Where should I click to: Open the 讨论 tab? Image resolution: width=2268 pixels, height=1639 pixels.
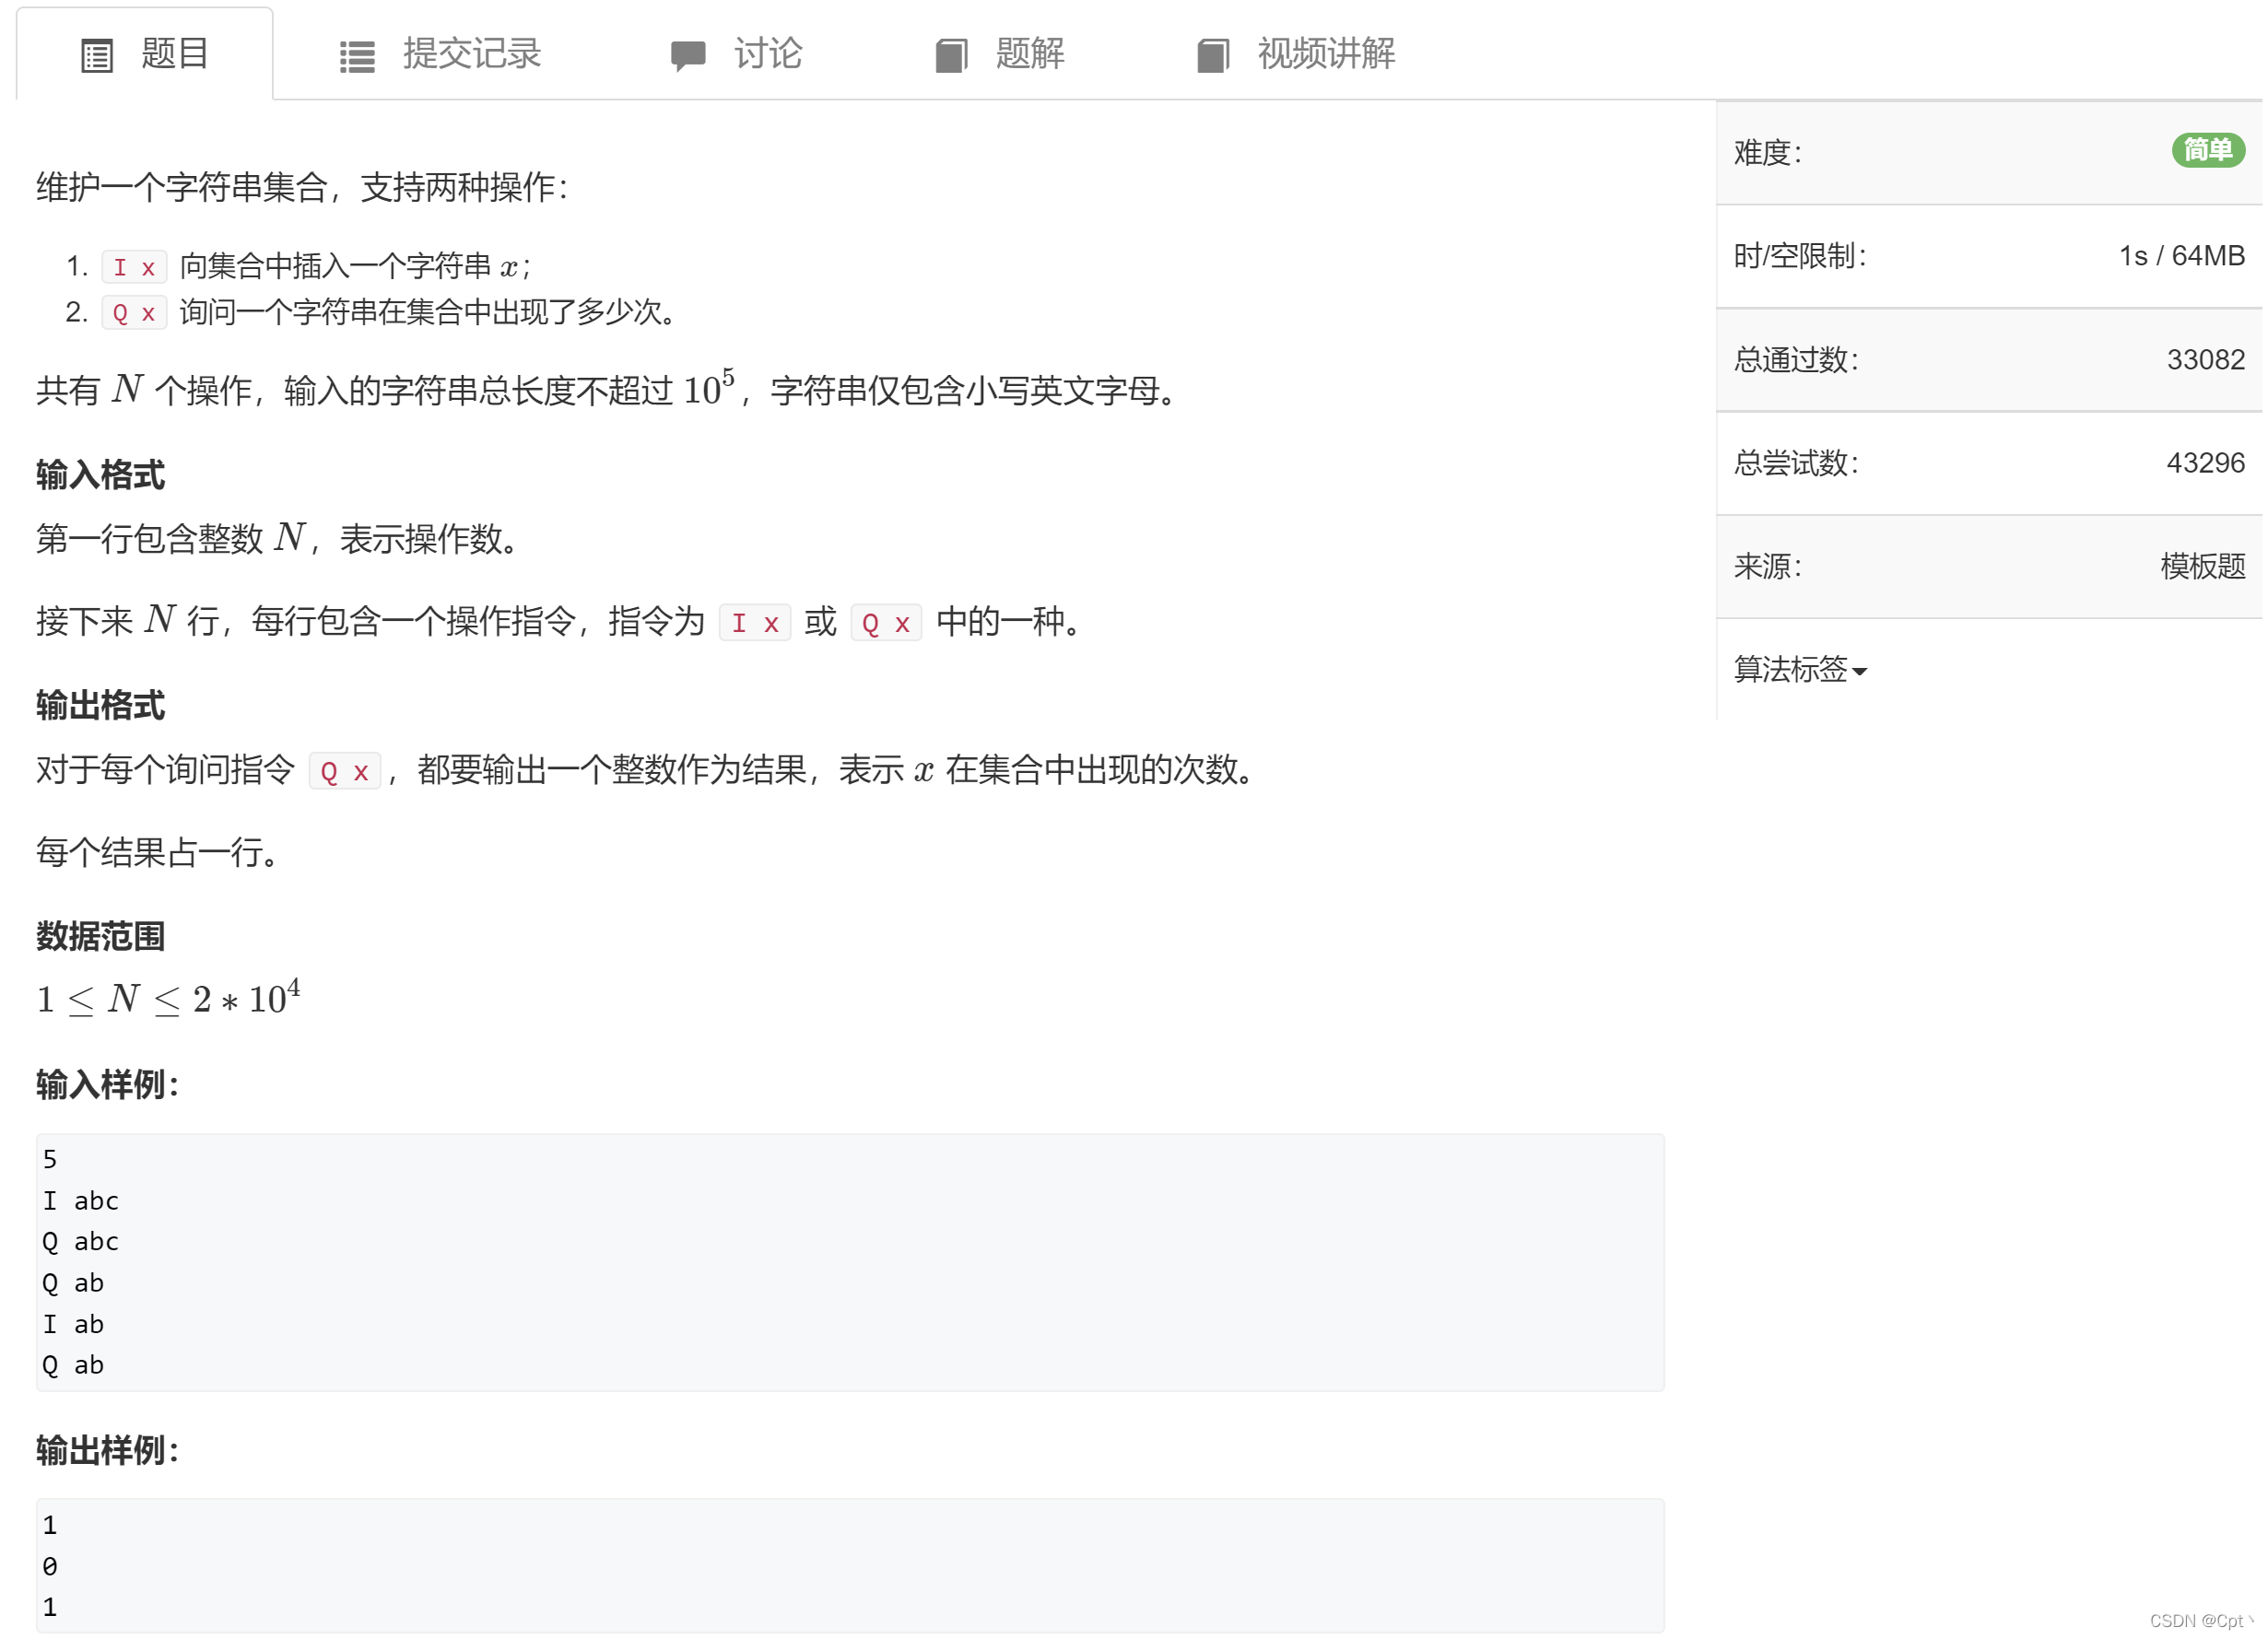coord(768,54)
